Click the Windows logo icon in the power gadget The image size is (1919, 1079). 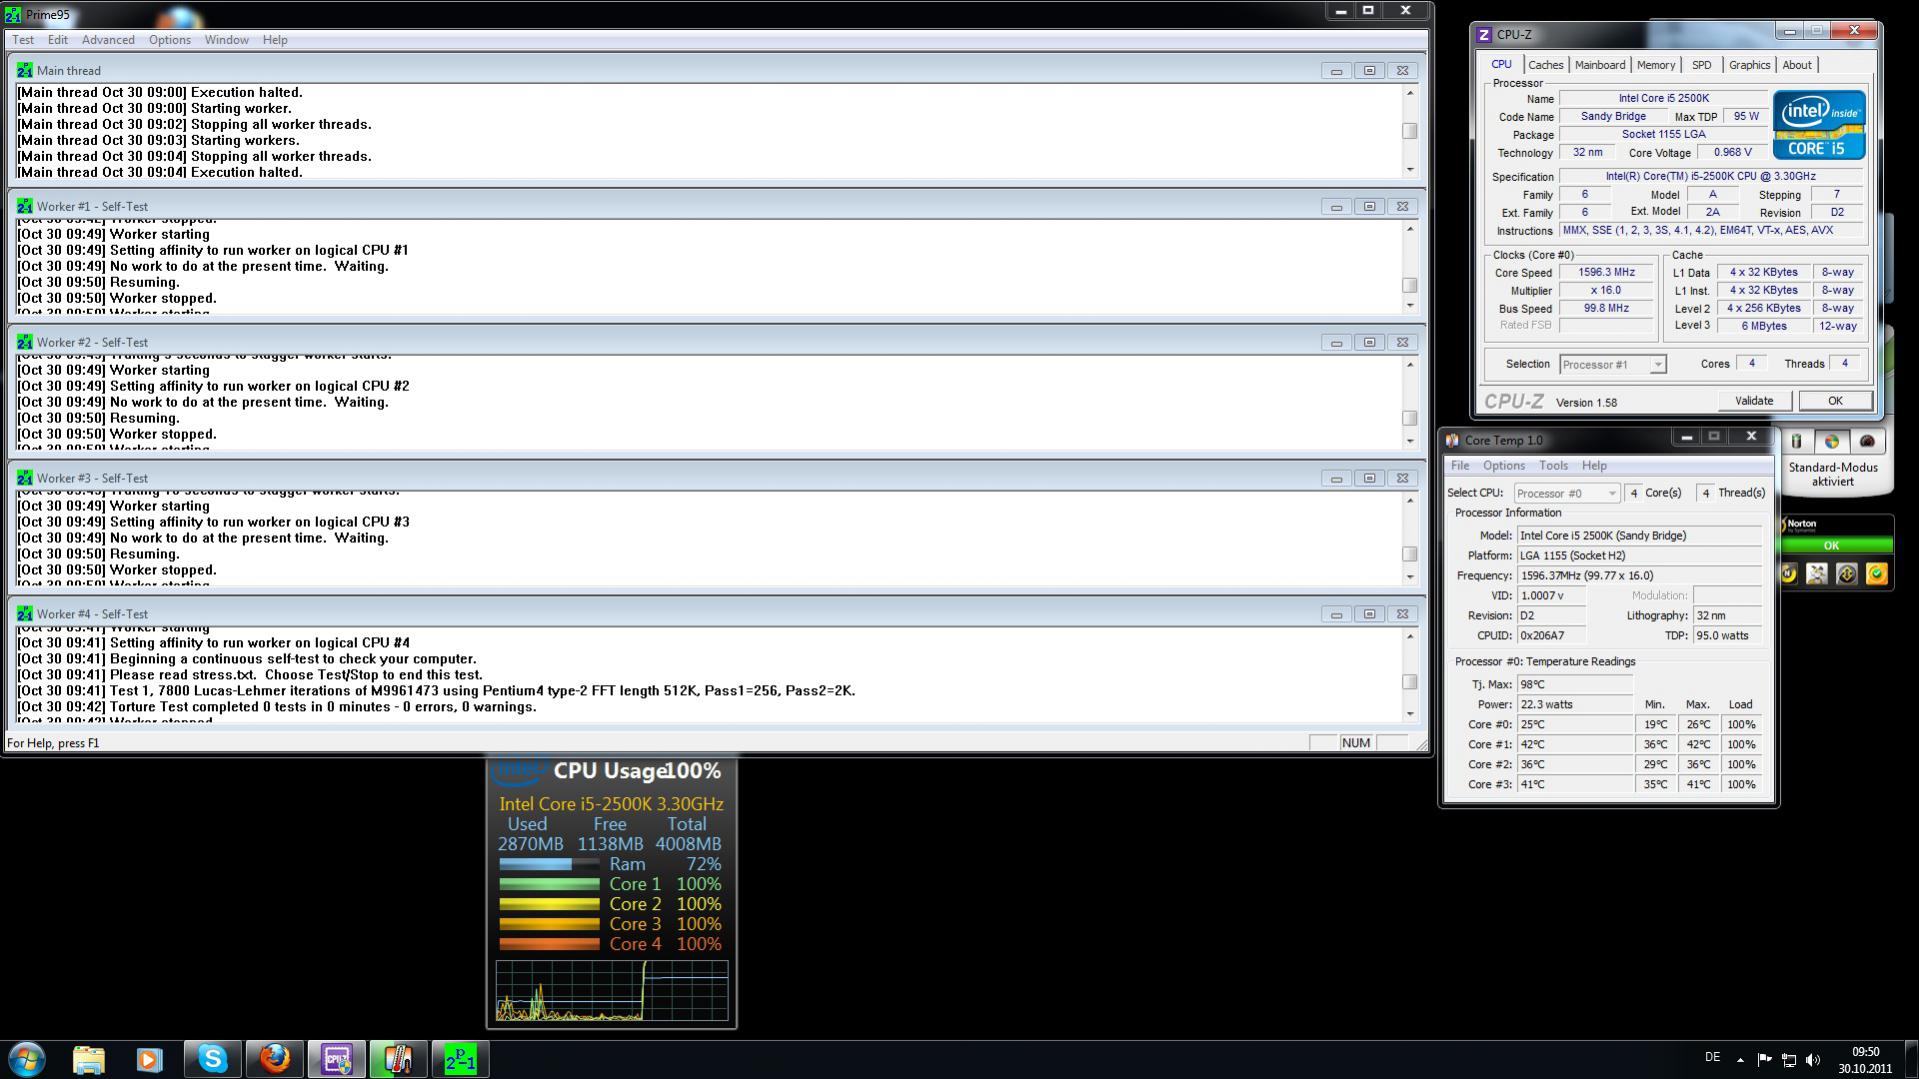1831,442
